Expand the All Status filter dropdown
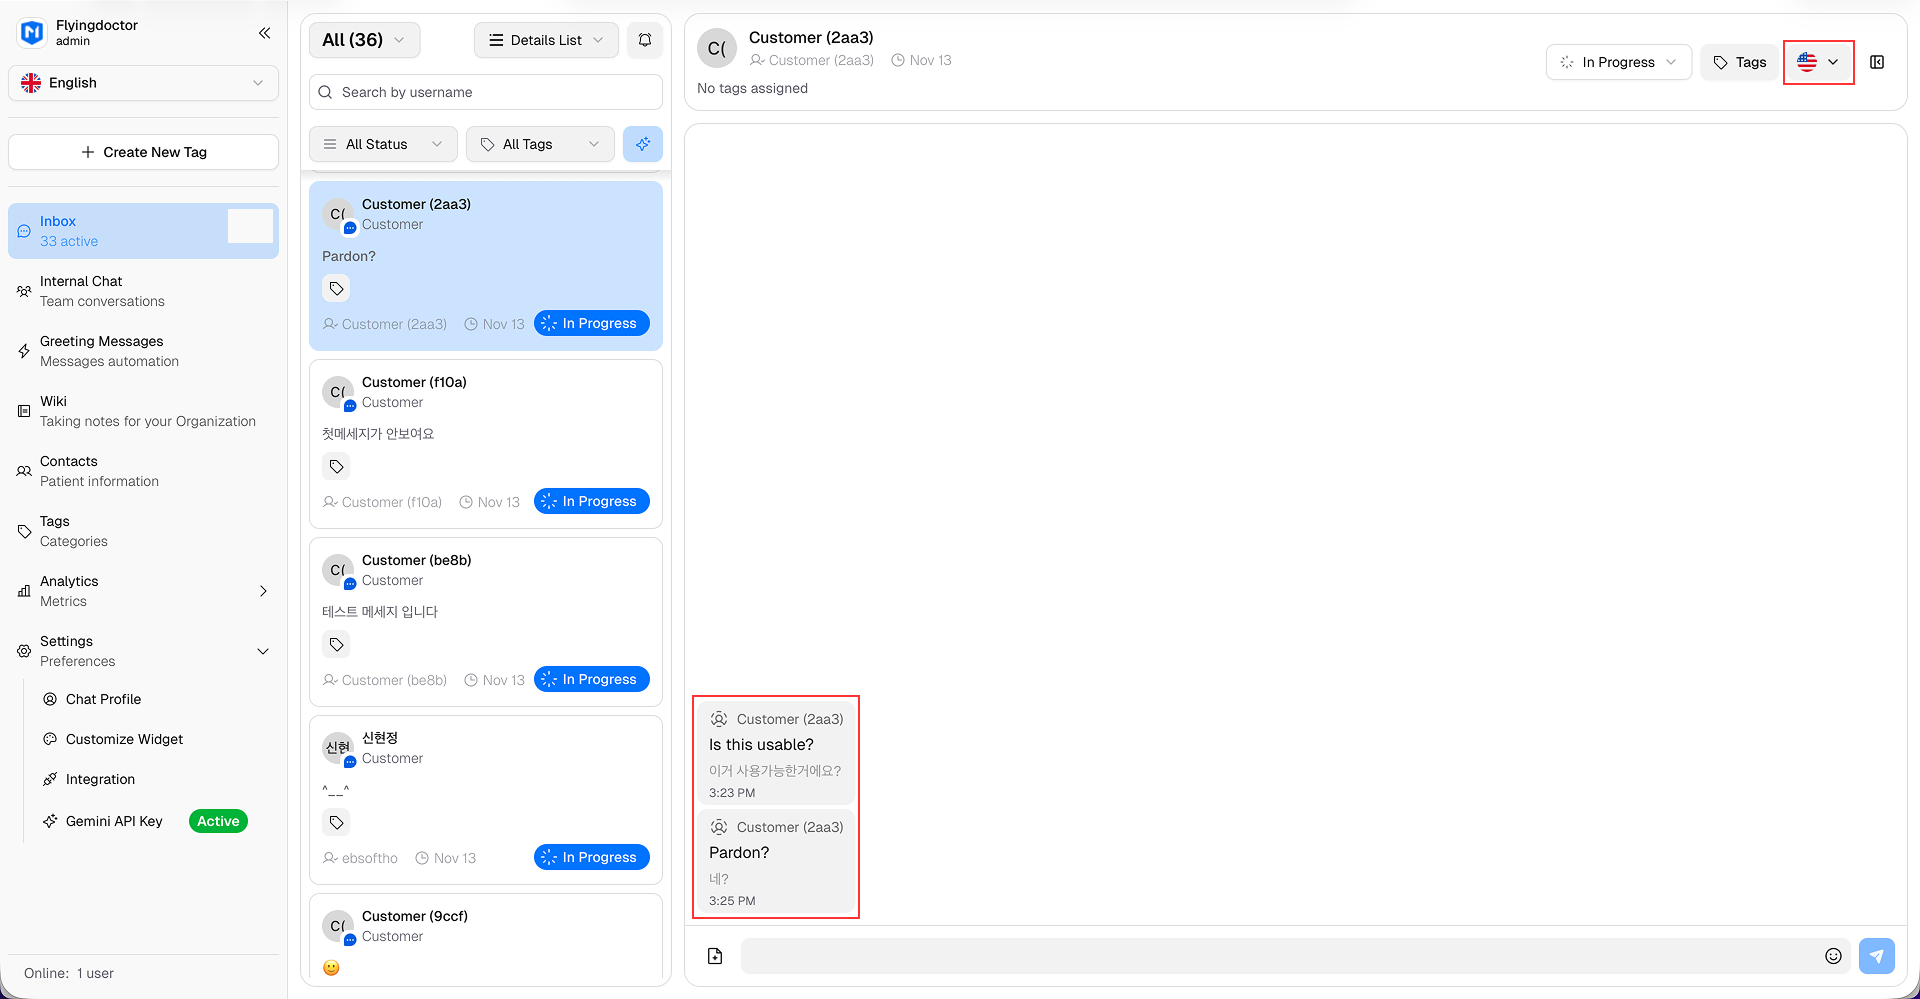 (x=383, y=144)
